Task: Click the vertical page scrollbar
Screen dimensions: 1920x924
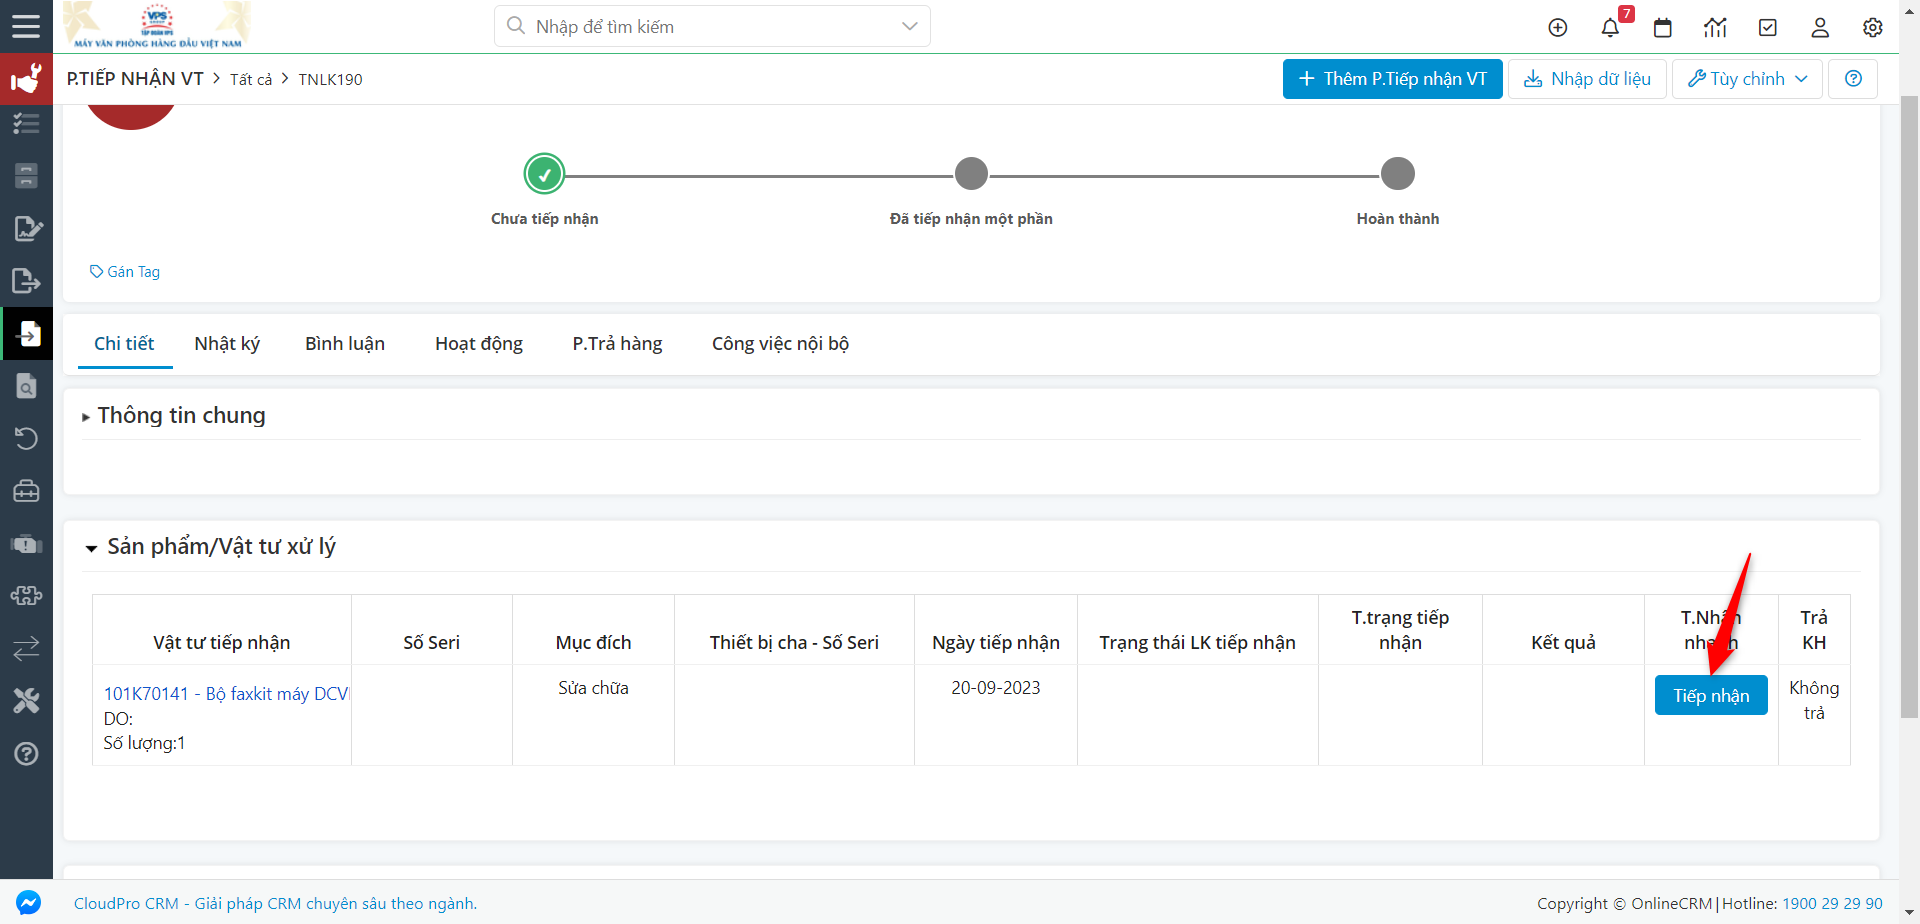Action: [x=1909, y=406]
